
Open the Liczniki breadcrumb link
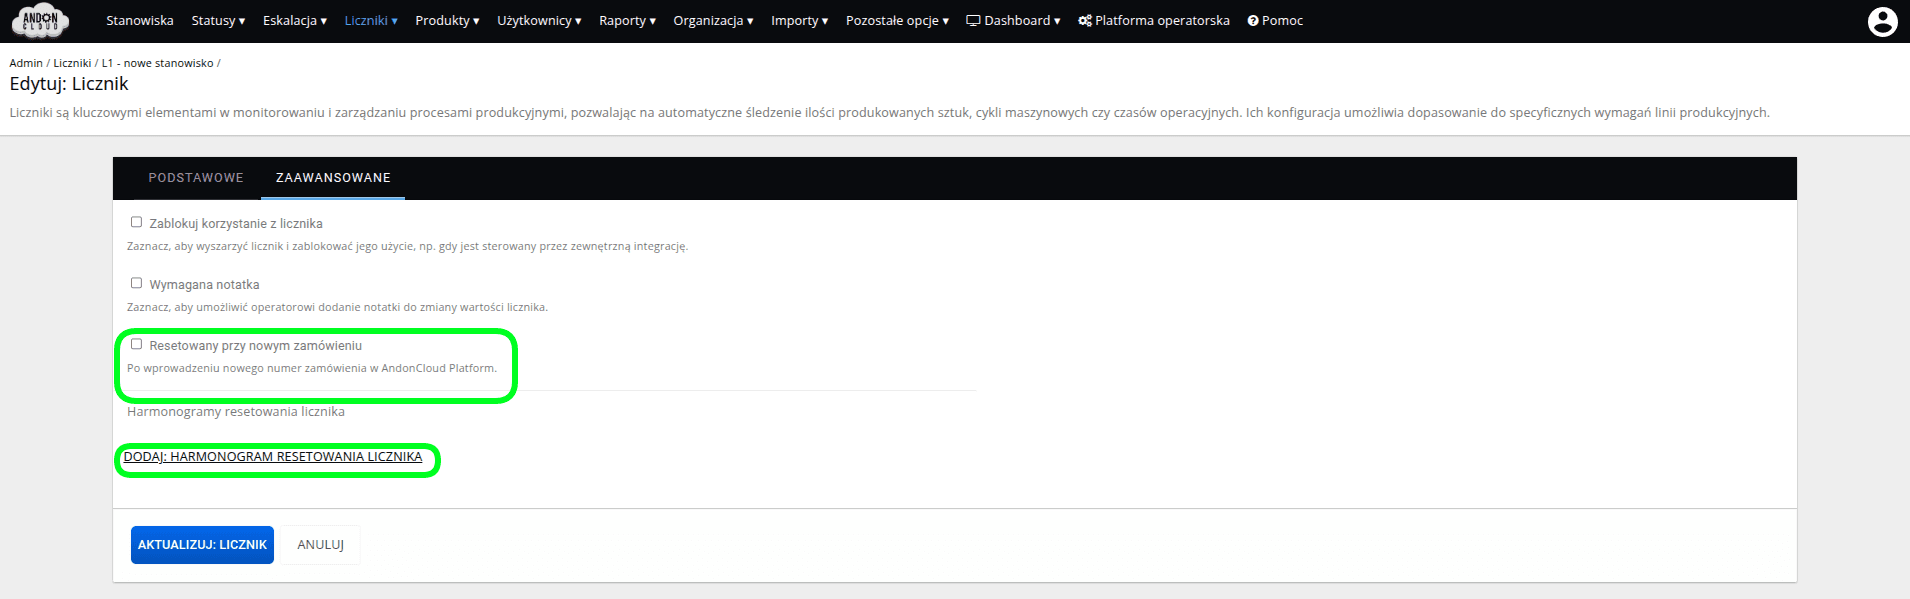tap(72, 63)
